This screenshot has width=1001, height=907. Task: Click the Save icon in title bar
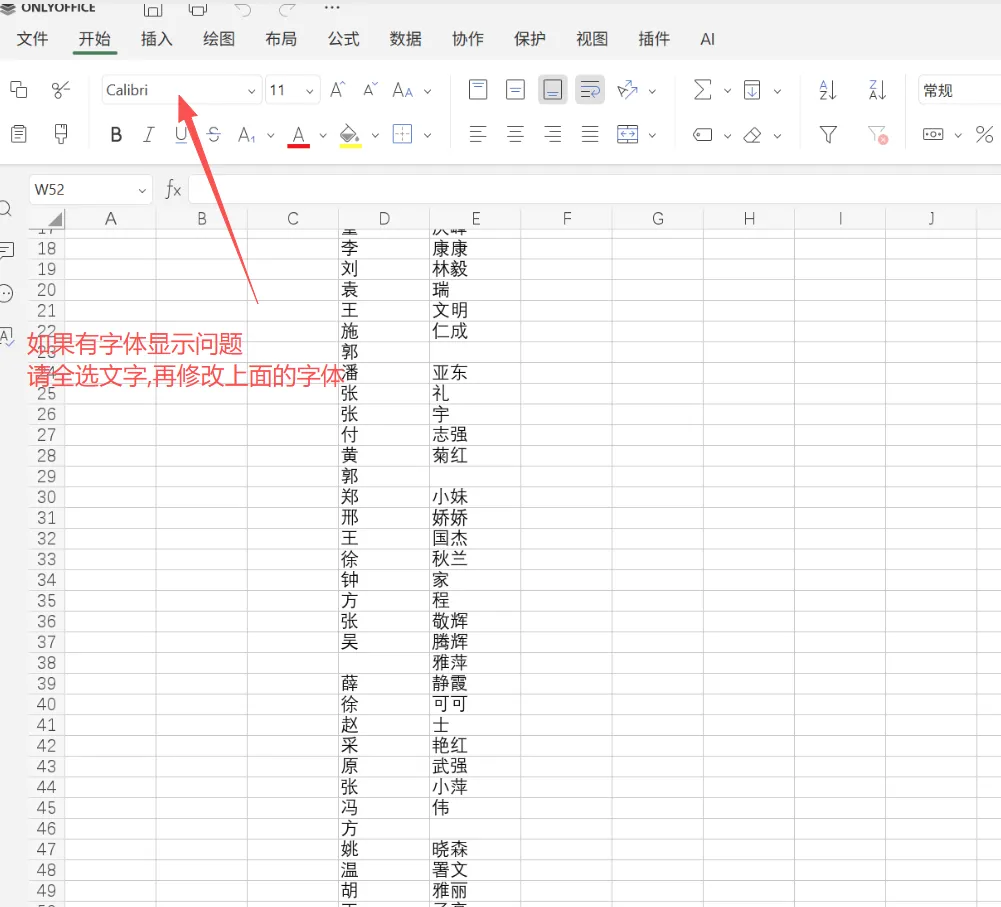pos(153,9)
